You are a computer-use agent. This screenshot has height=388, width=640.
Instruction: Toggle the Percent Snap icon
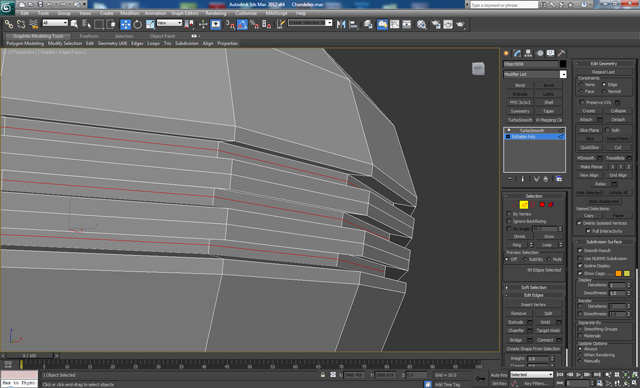coord(254,24)
